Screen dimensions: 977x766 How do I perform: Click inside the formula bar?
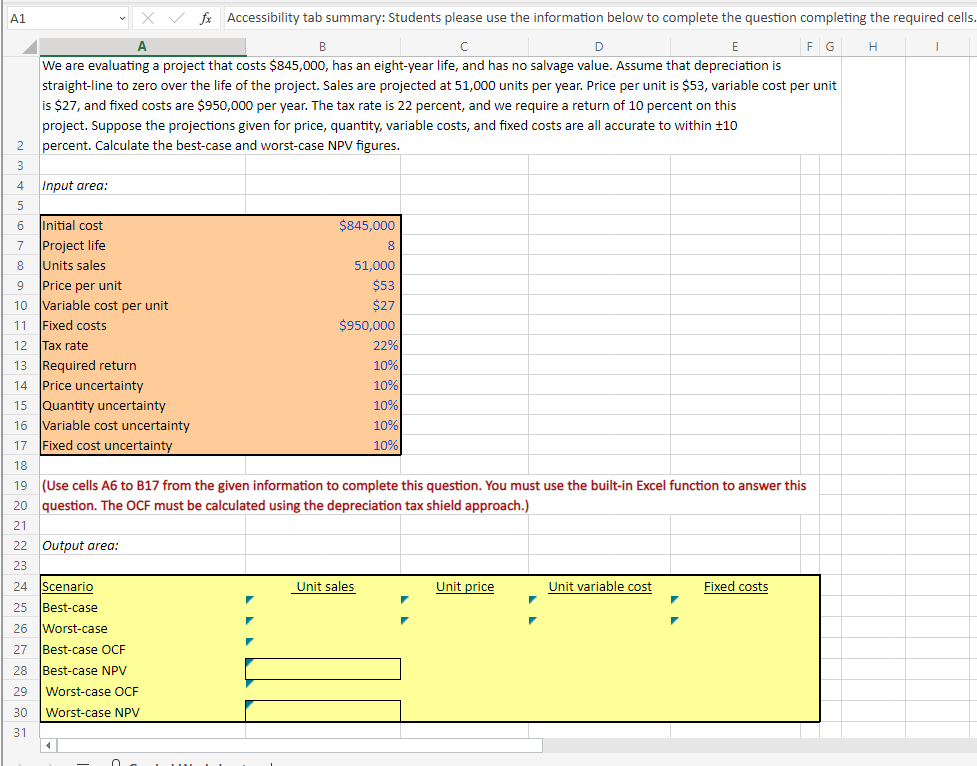click(500, 17)
